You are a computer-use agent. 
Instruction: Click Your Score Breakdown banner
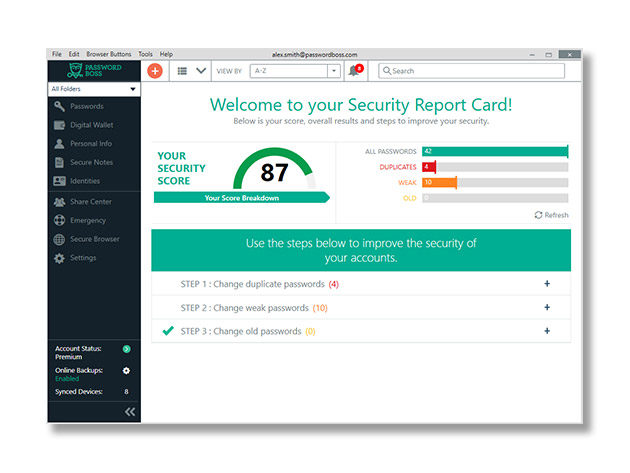point(241,198)
